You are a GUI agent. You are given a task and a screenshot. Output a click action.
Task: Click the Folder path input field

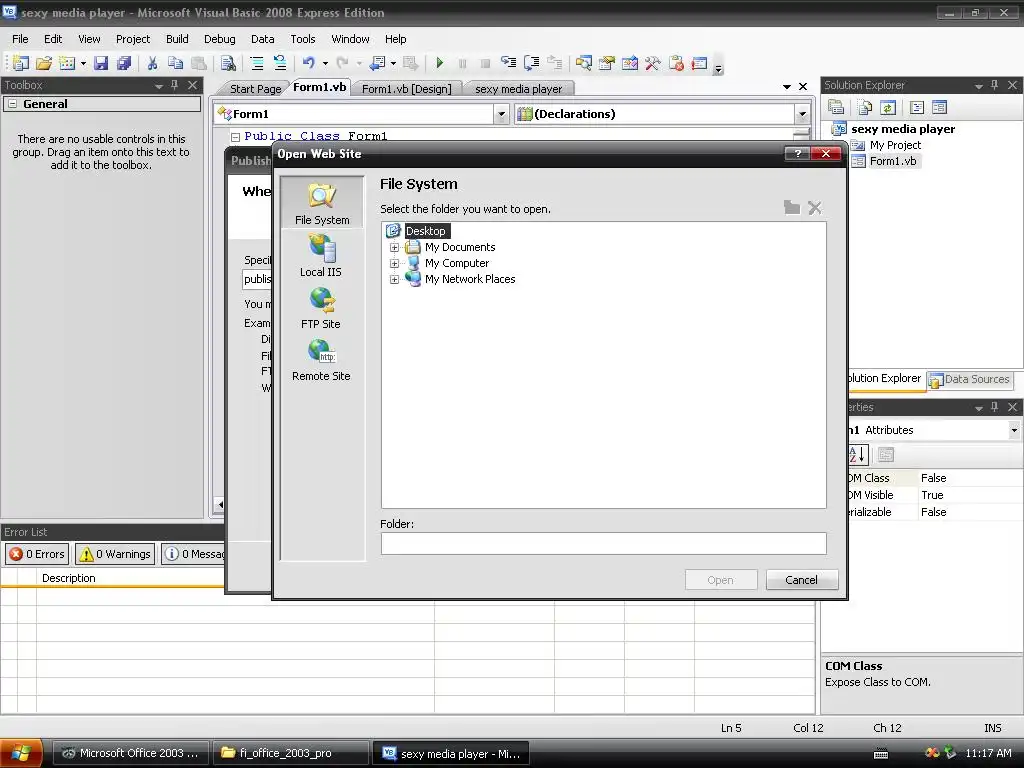pyautogui.click(x=603, y=543)
